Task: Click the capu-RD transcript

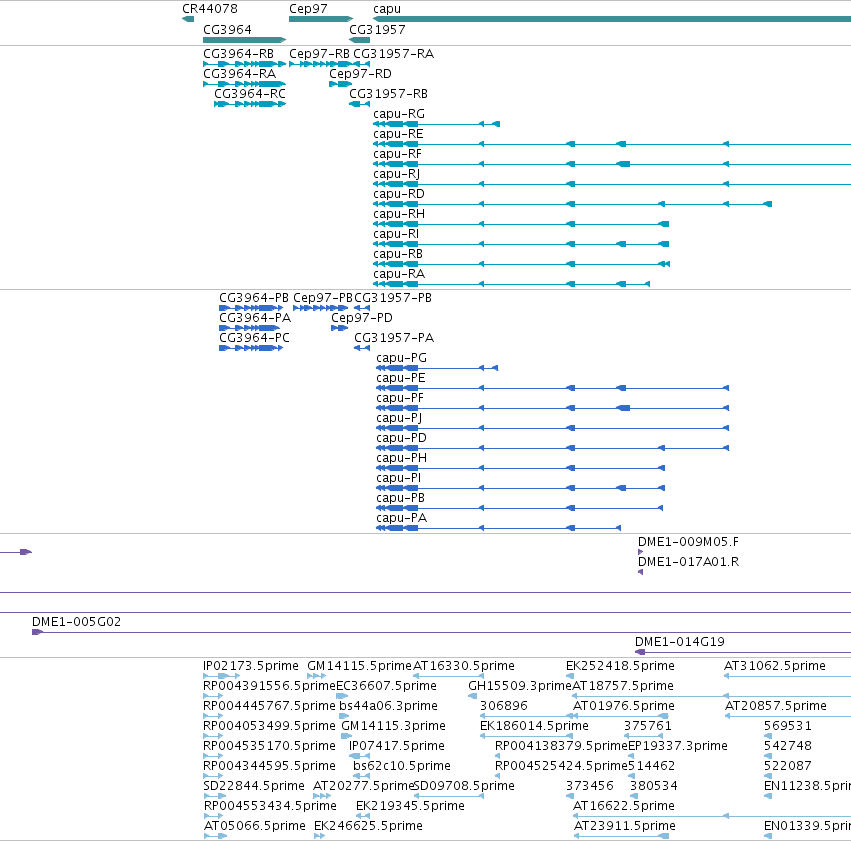Action: click(x=573, y=205)
